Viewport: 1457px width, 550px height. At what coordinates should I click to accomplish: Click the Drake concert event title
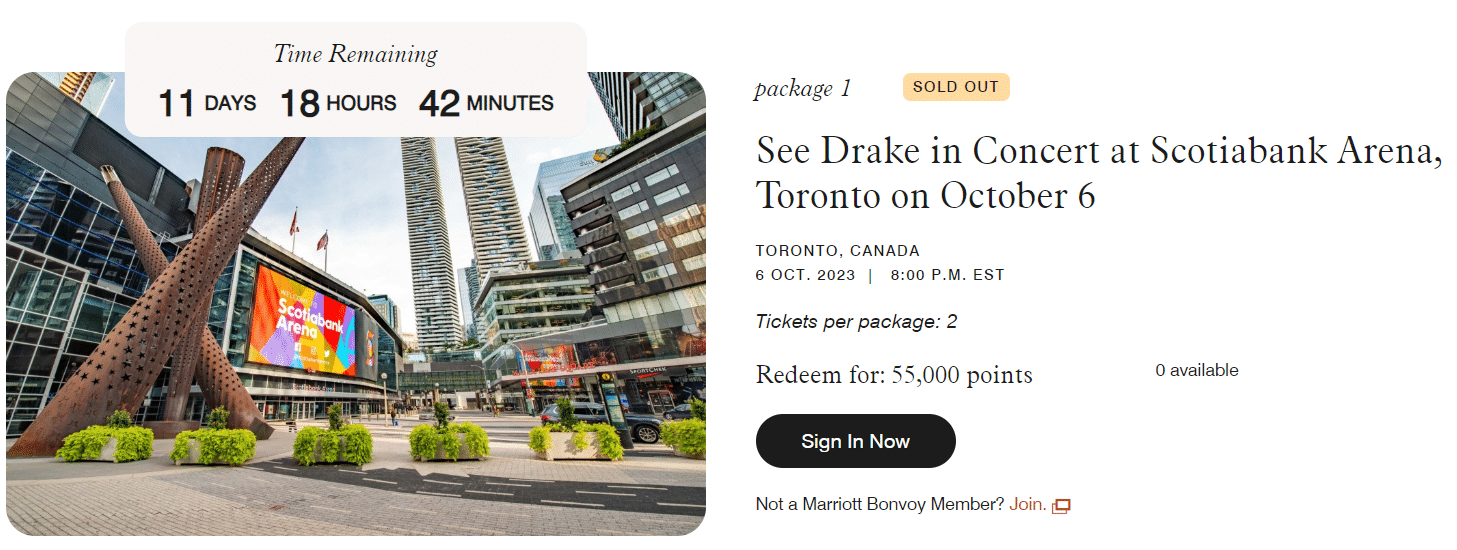pyautogui.click(x=1099, y=172)
